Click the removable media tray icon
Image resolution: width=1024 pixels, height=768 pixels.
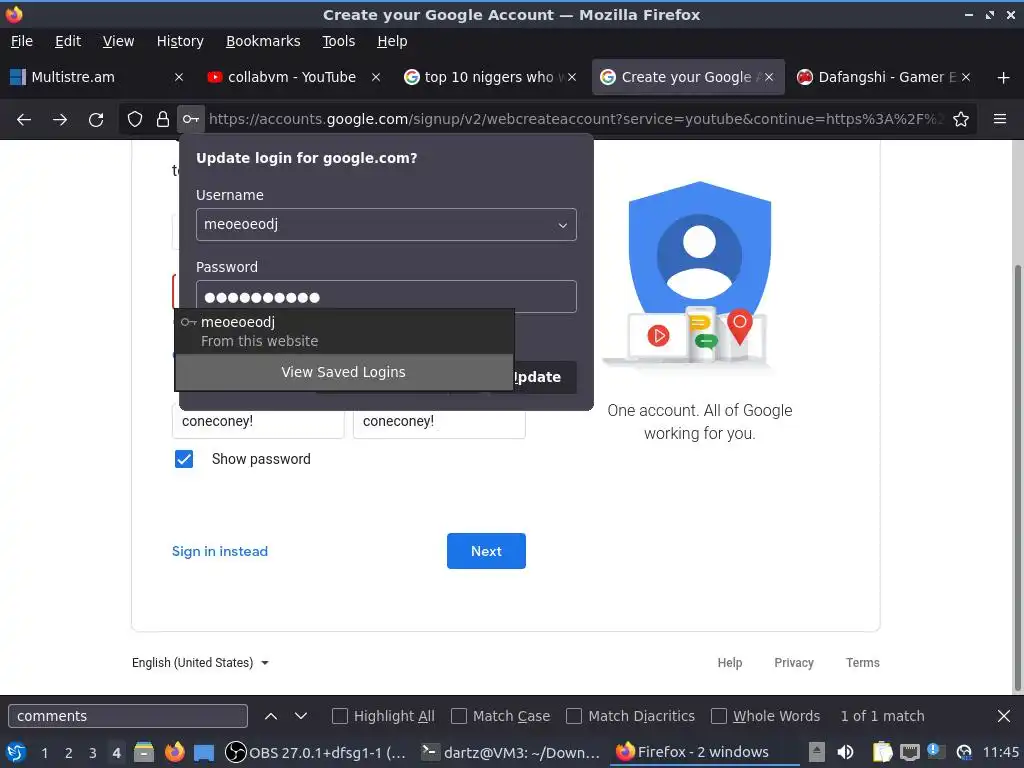click(x=817, y=752)
